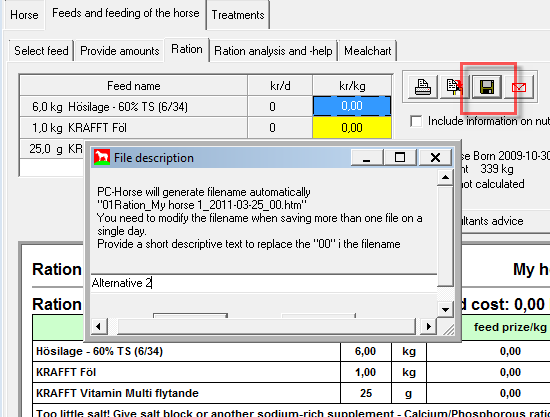Open the Treatments tab
The width and height of the screenshot is (550, 417).
pyautogui.click(x=238, y=15)
